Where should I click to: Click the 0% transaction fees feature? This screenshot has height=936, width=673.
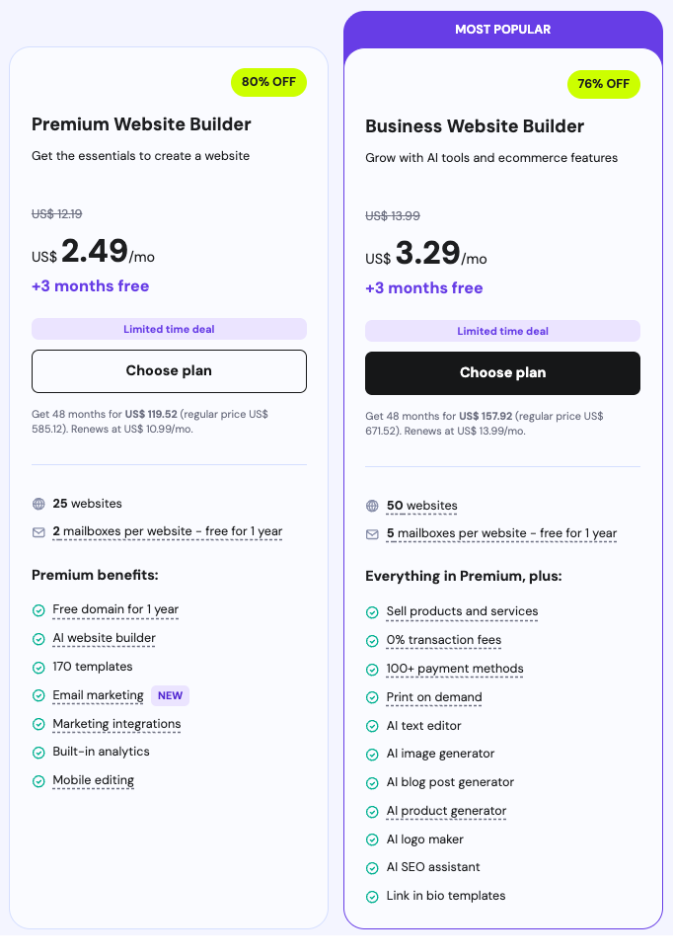[444, 640]
